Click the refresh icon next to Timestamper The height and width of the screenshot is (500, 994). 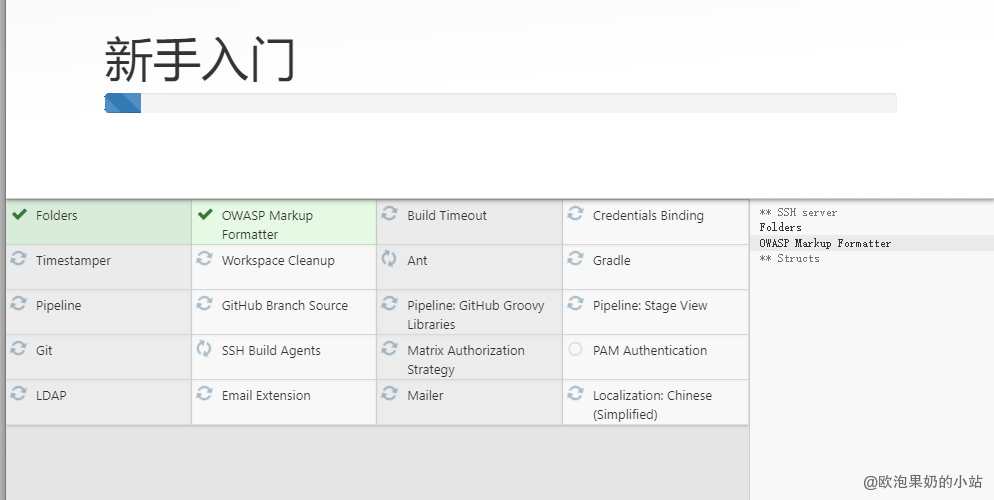18,259
